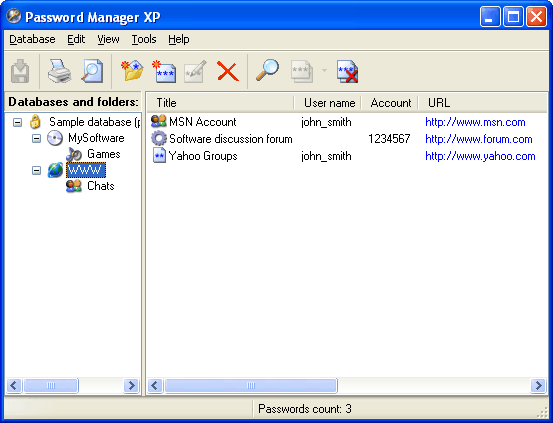Click the New Folder toolbar icon
553x423 pixels.
(132, 71)
